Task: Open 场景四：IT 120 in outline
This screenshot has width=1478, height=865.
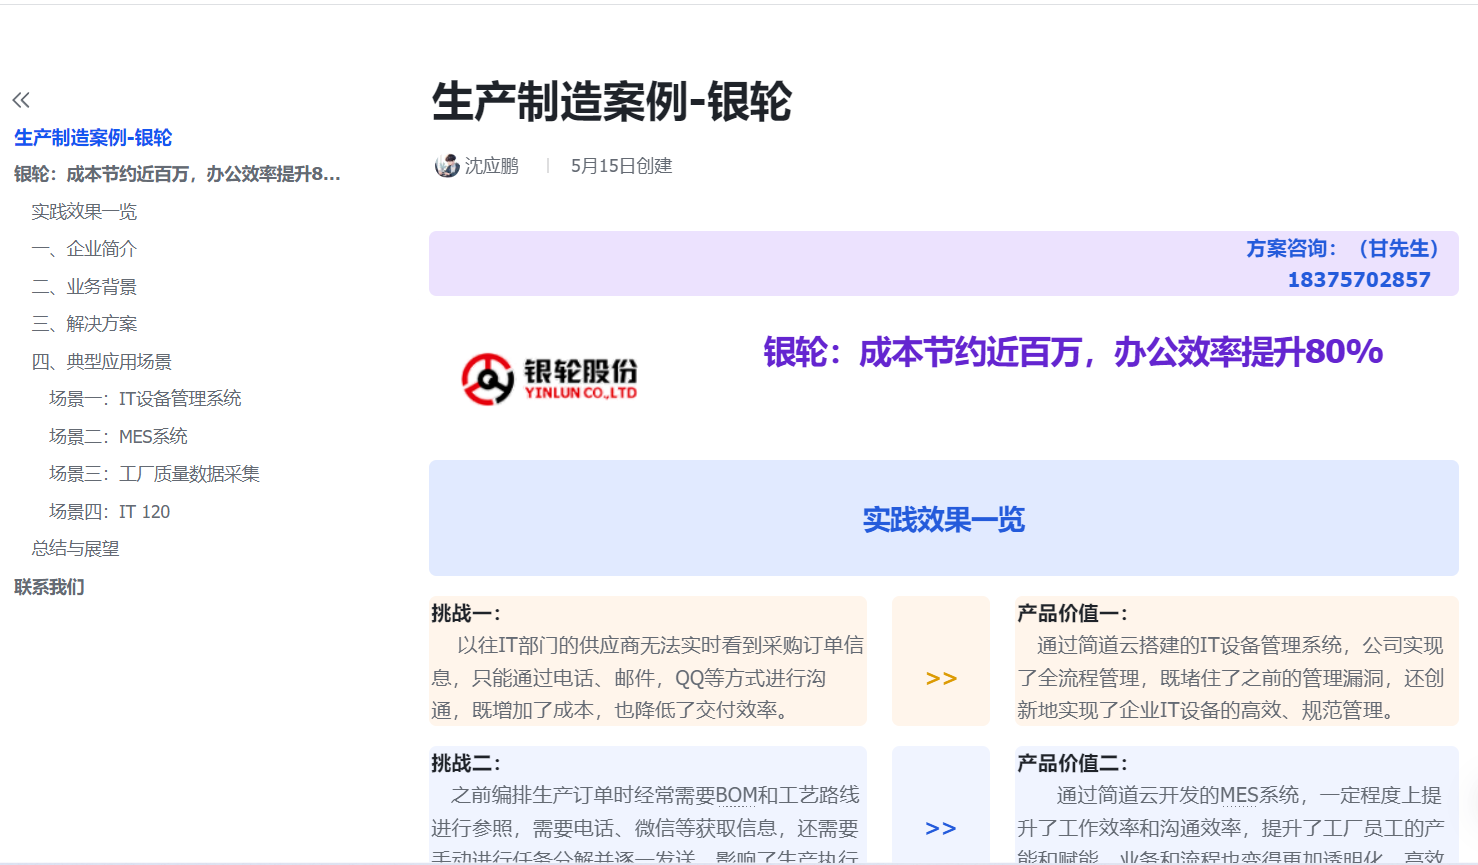Action: click(109, 512)
